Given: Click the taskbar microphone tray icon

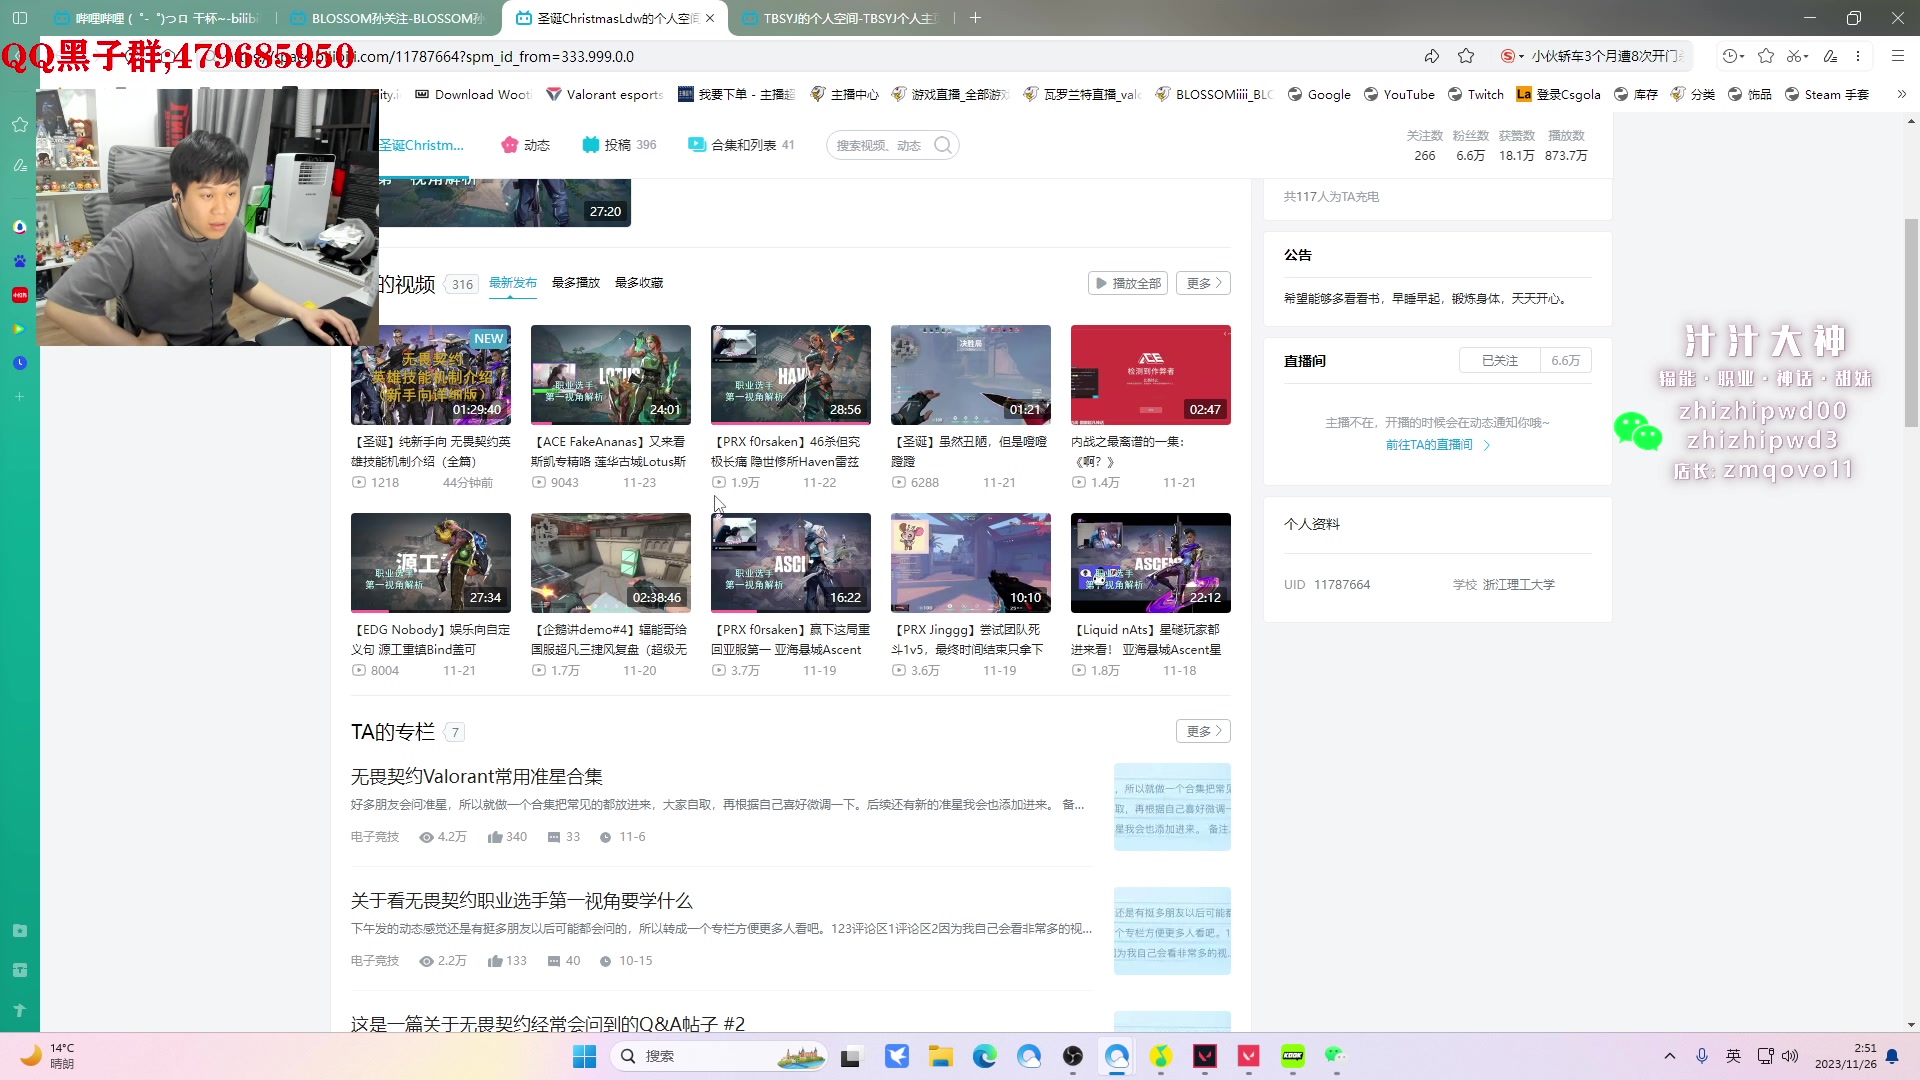Looking at the screenshot, I should click(1701, 1056).
